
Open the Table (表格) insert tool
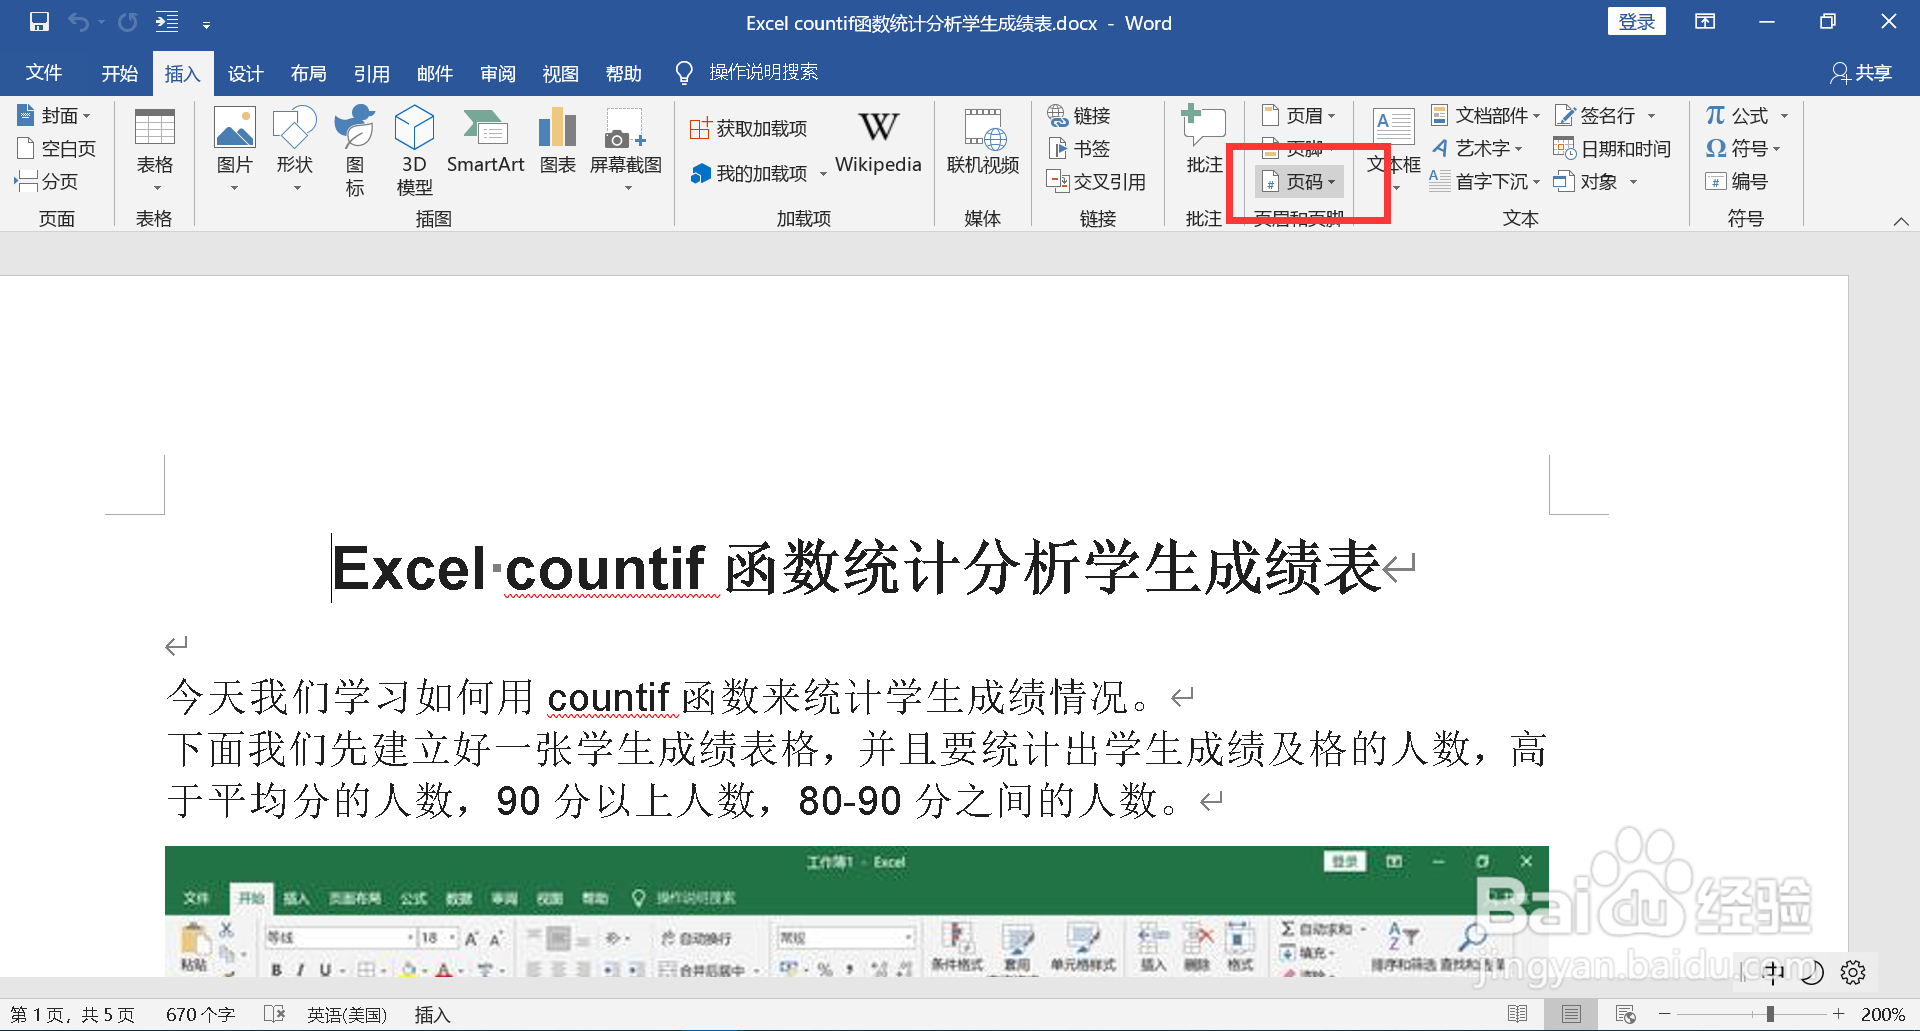155,151
